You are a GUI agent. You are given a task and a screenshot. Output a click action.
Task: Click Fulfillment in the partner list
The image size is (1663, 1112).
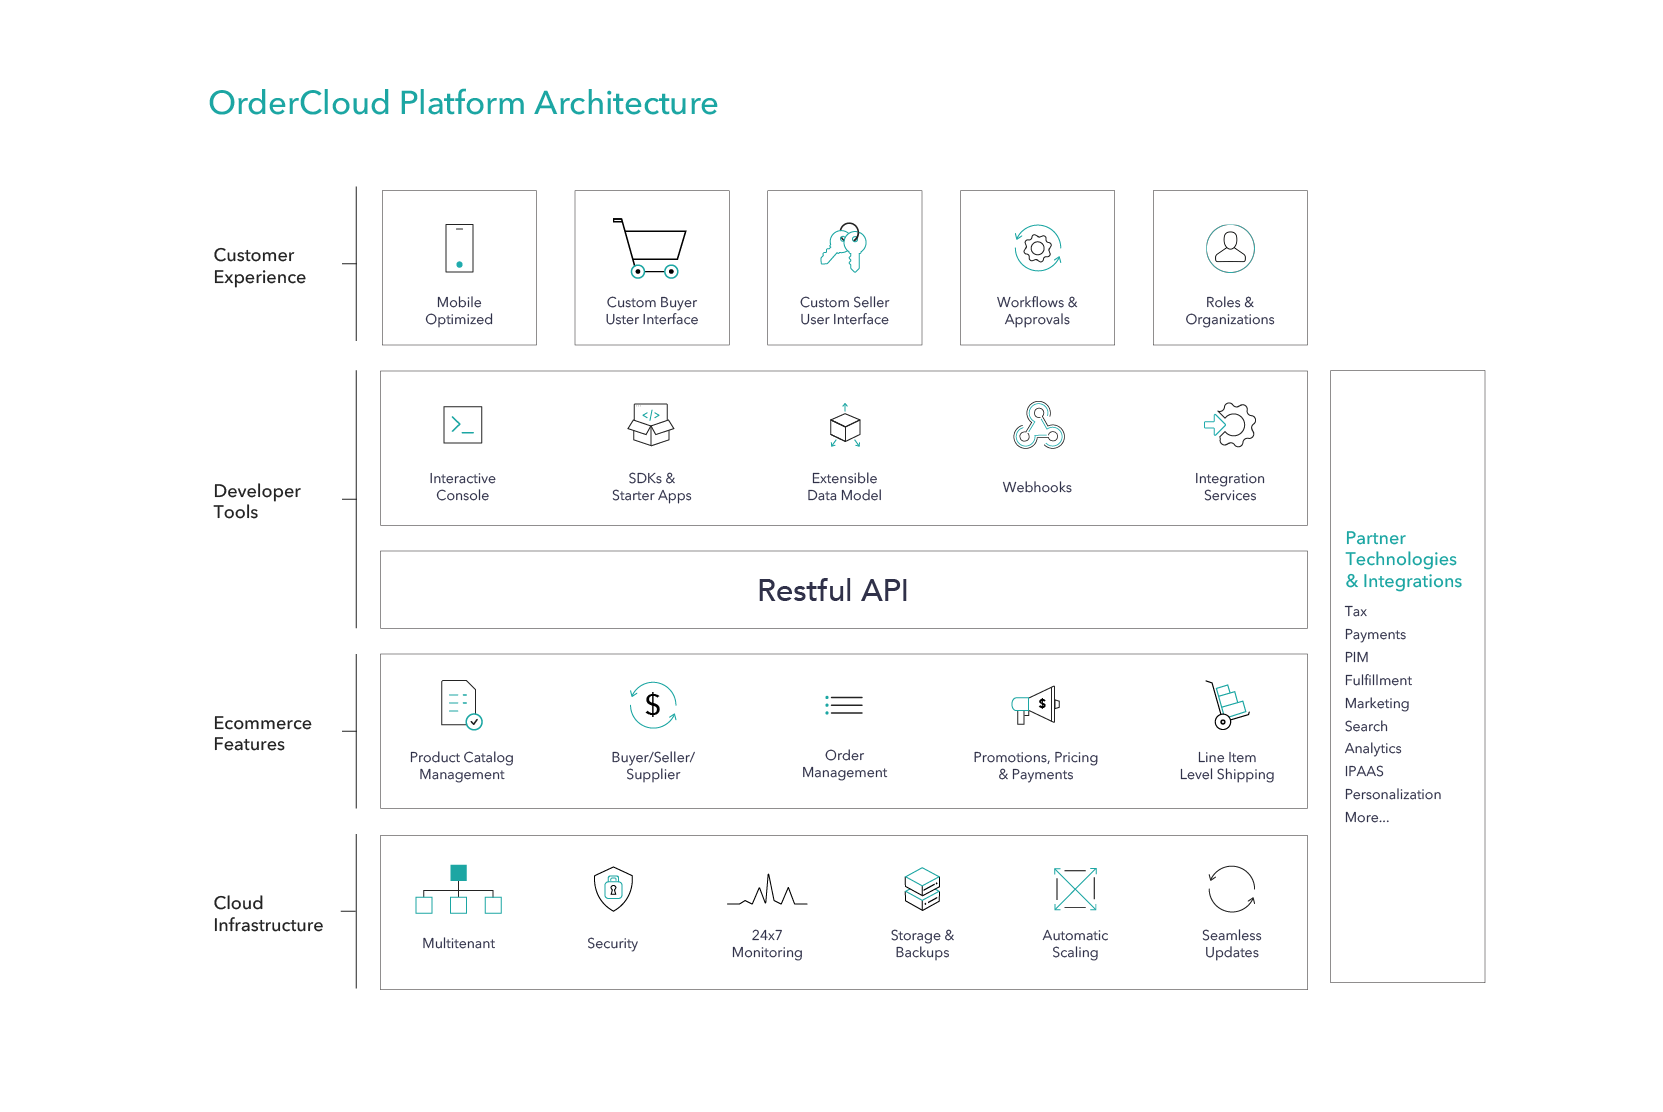pos(1378,680)
